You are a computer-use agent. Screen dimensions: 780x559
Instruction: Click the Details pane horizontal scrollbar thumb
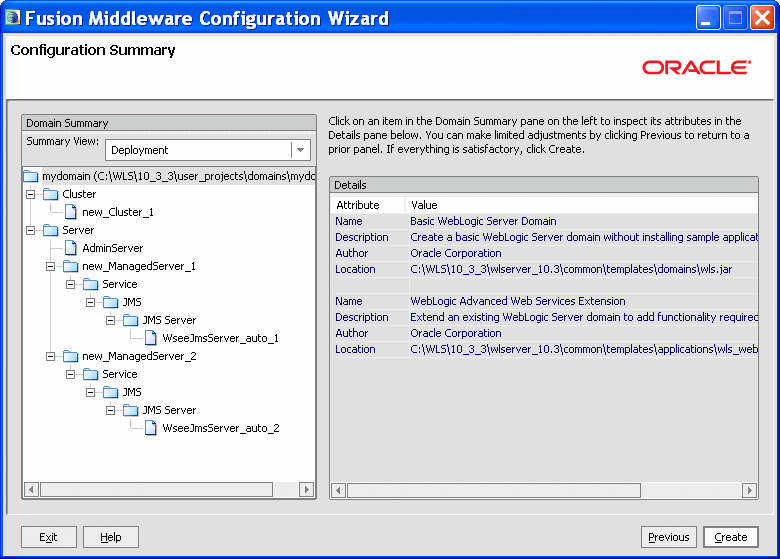(x=493, y=491)
